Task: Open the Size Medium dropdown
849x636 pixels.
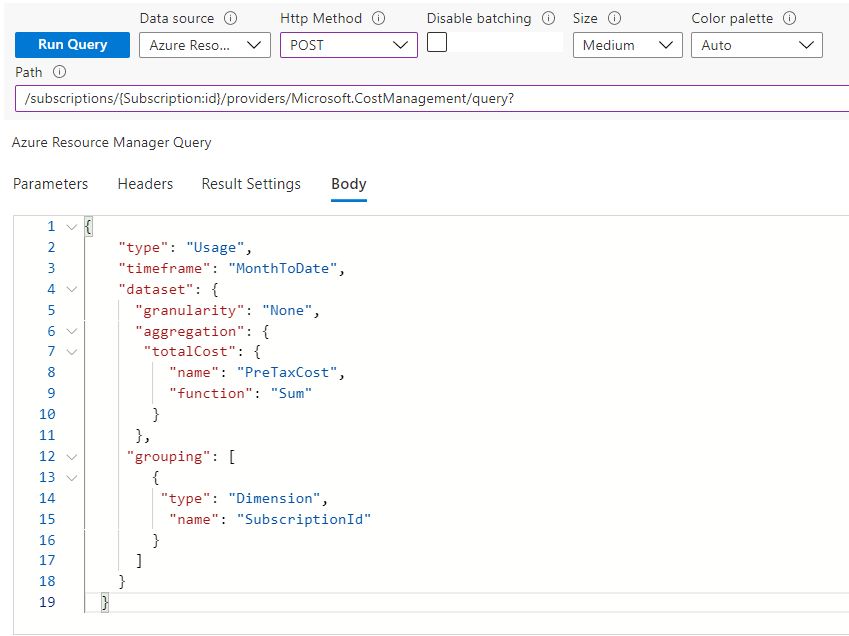Action: pos(628,45)
